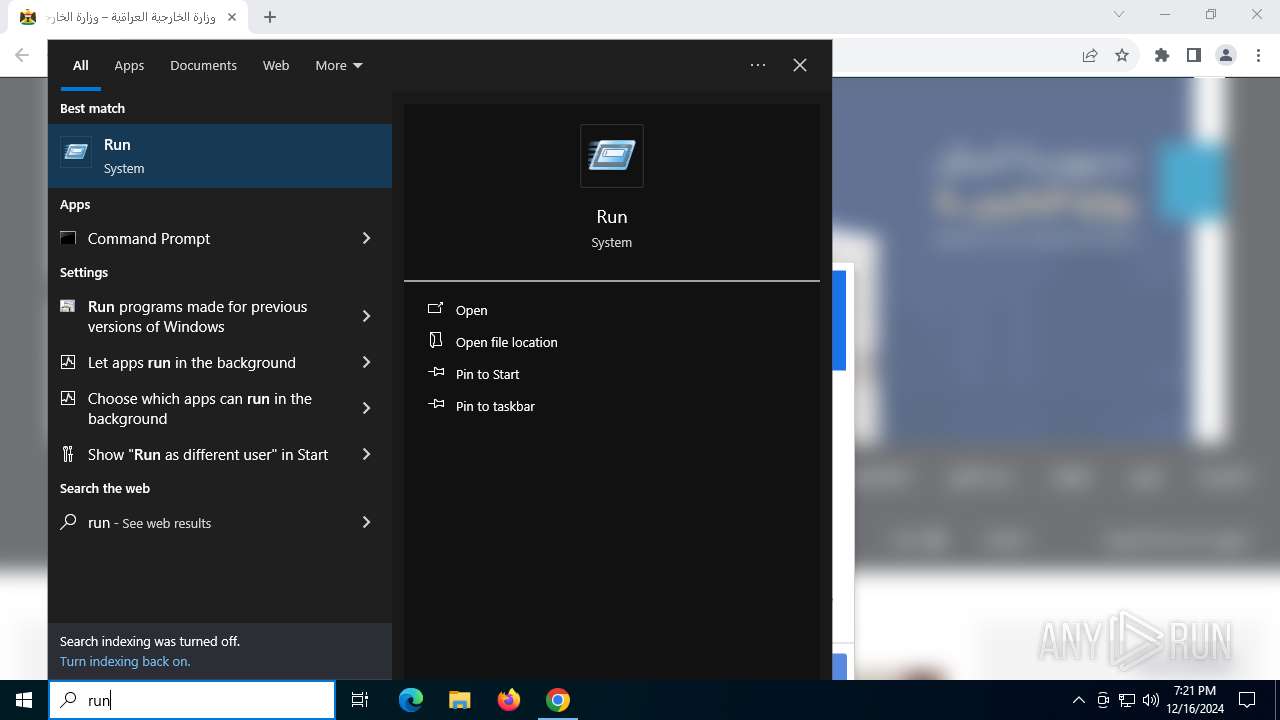This screenshot has width=1280, height=720.
Task: Launch Firefox from the taskbar
Action: (x=509, y=700)
